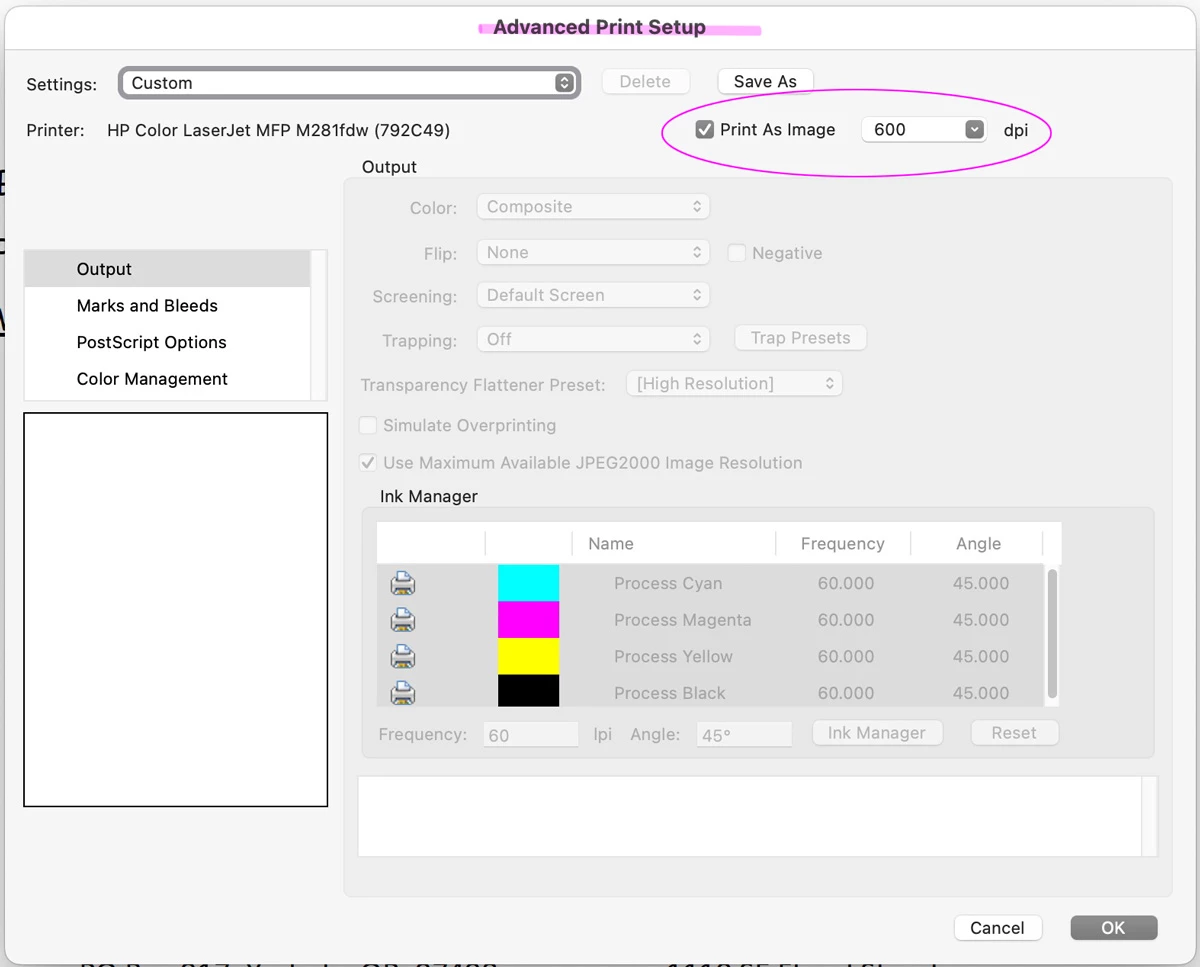1200x967 pixels.
Task: Select the Process Cyan row name
Action: click(668, 583)
